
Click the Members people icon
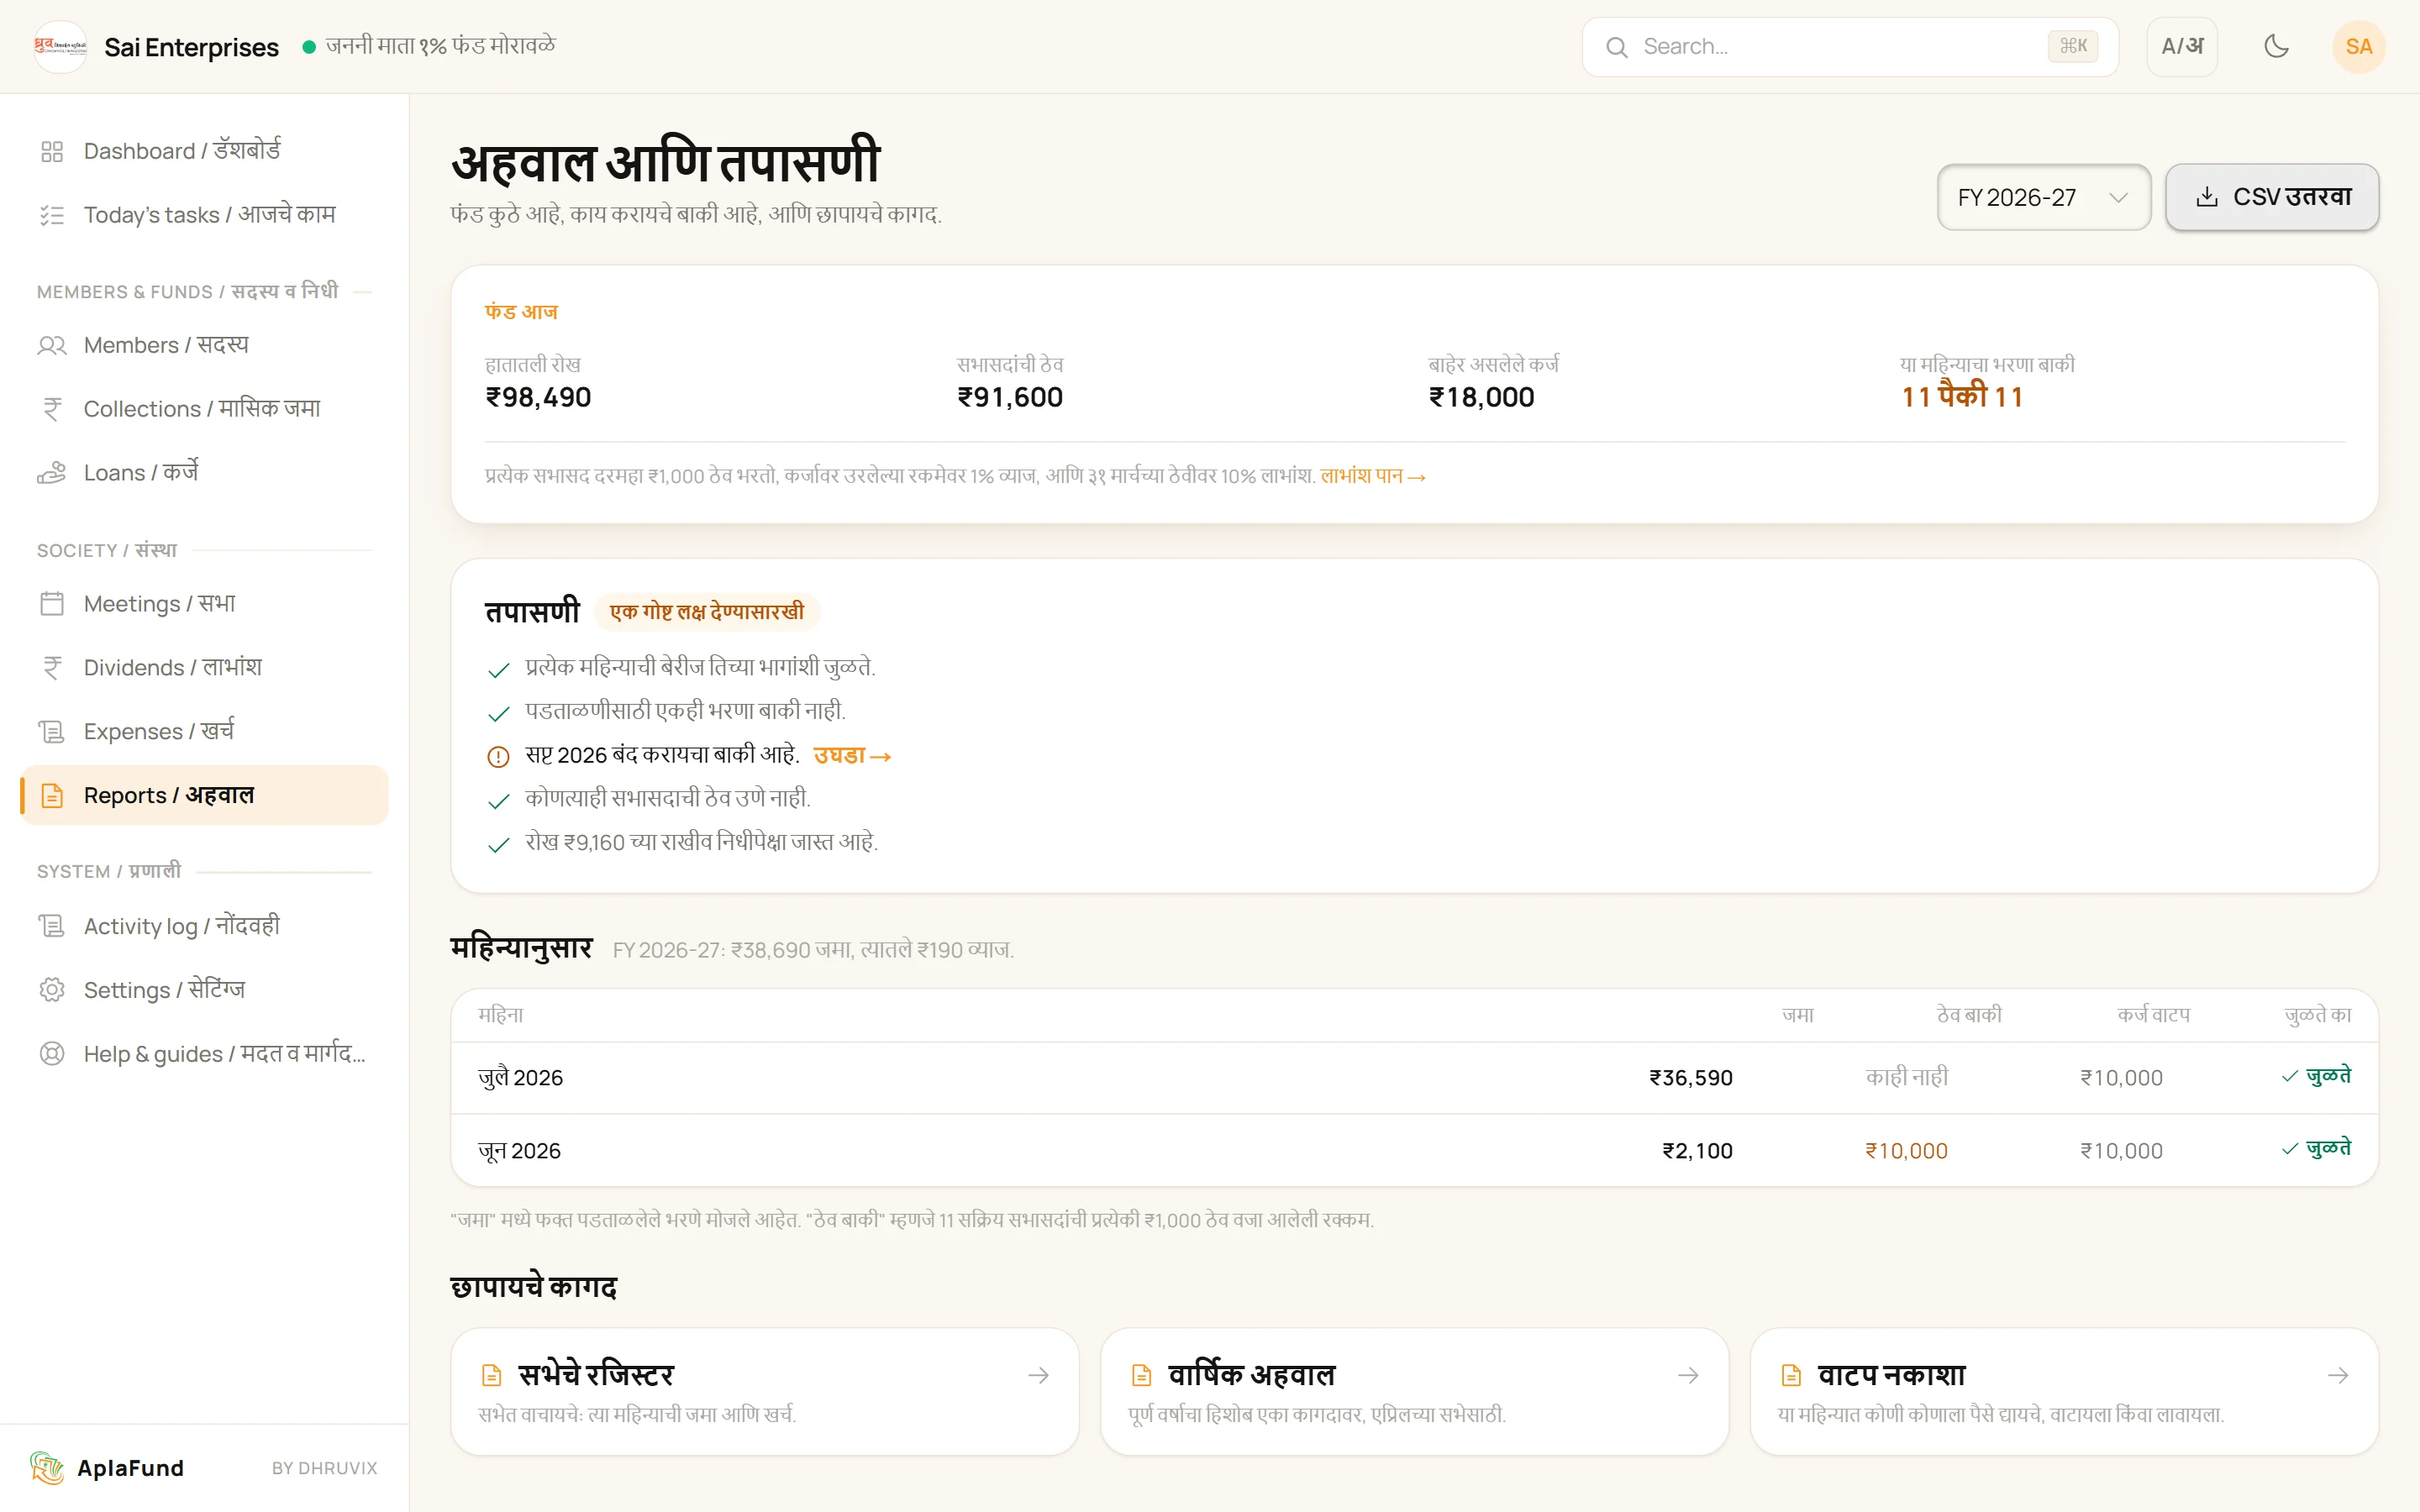coord(52,345)
